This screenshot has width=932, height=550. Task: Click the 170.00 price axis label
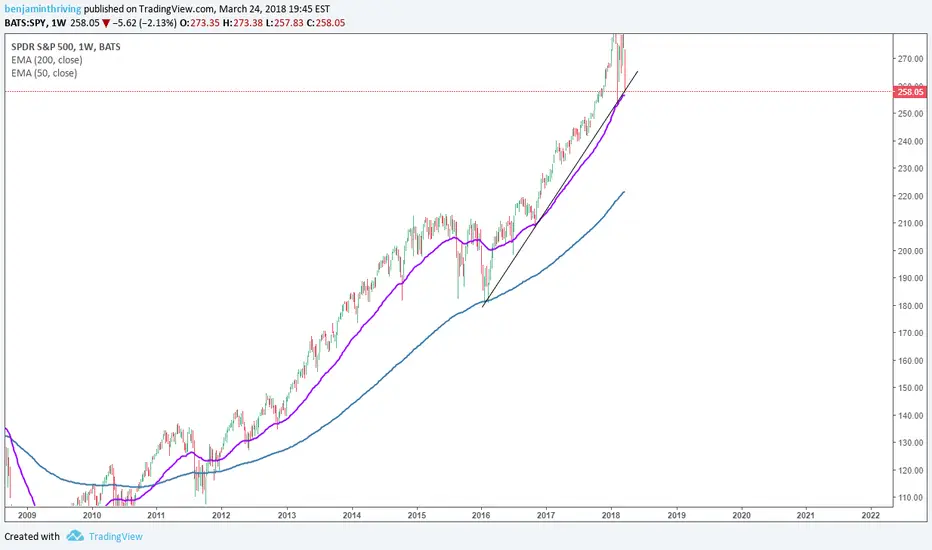tap(911, 333)
